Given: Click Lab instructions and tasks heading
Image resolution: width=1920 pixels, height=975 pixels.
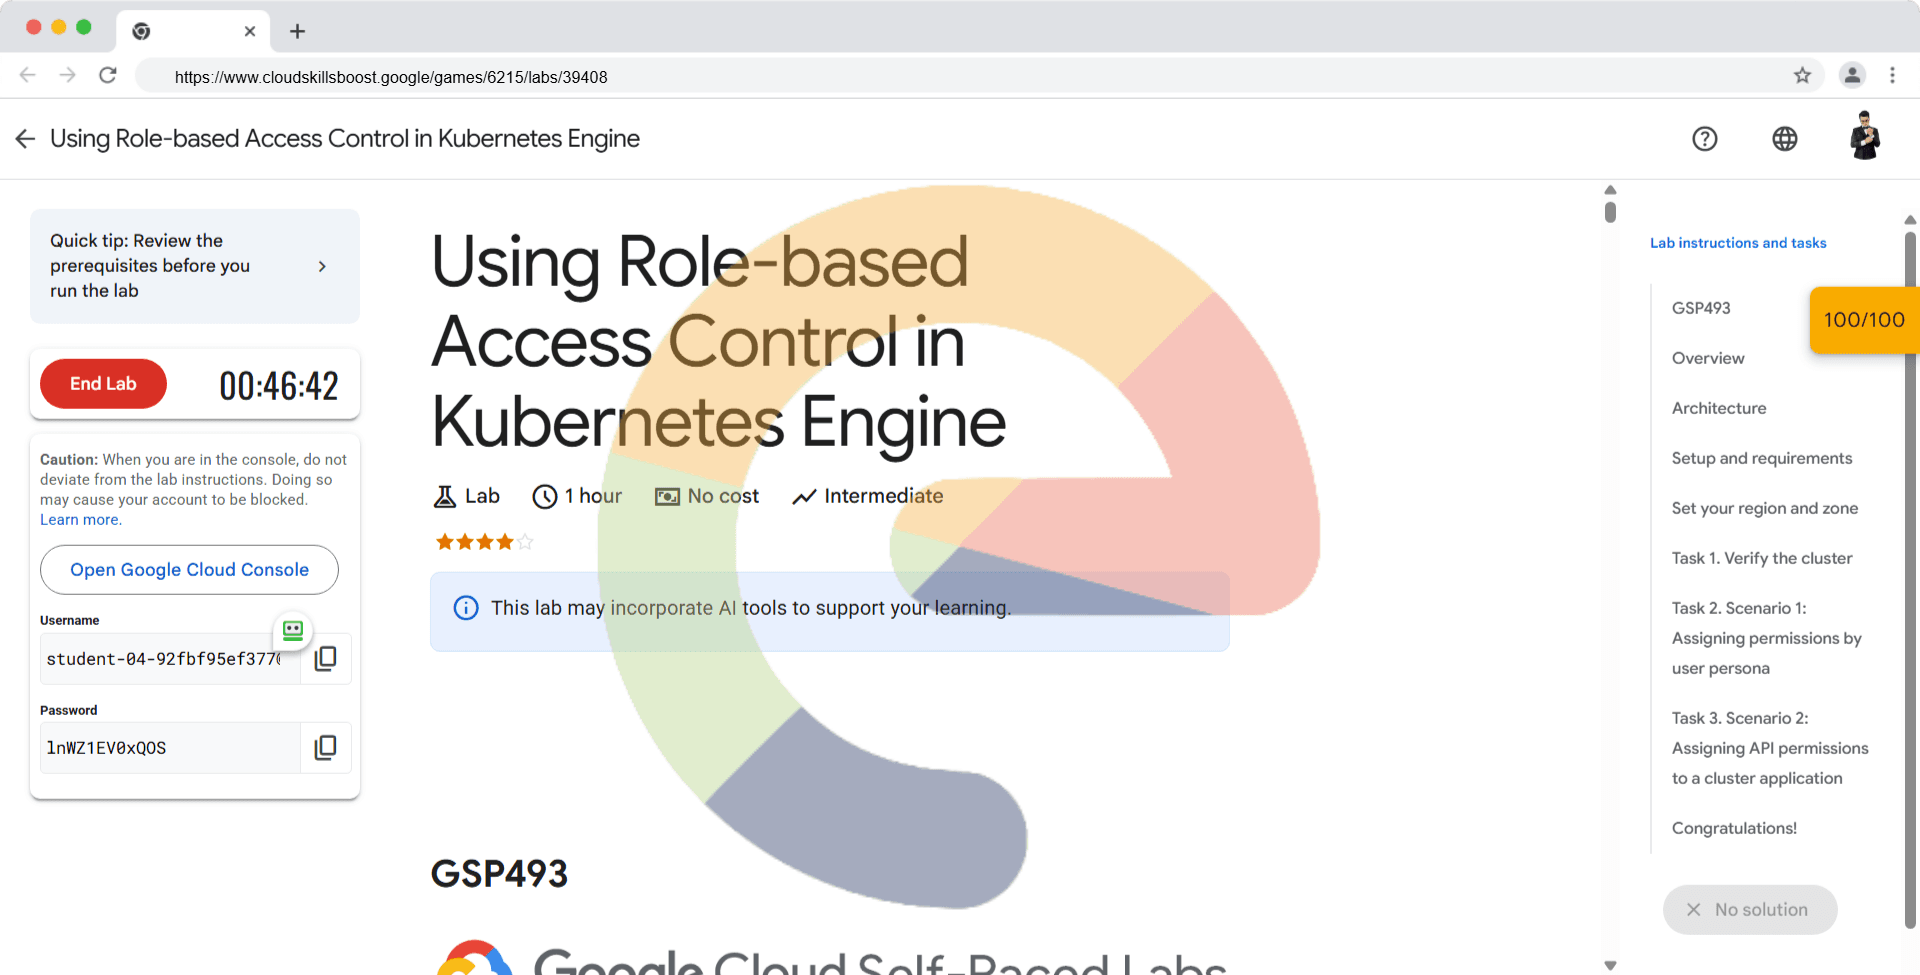Looking at the screenshot, I should [x=1738, y=243].
